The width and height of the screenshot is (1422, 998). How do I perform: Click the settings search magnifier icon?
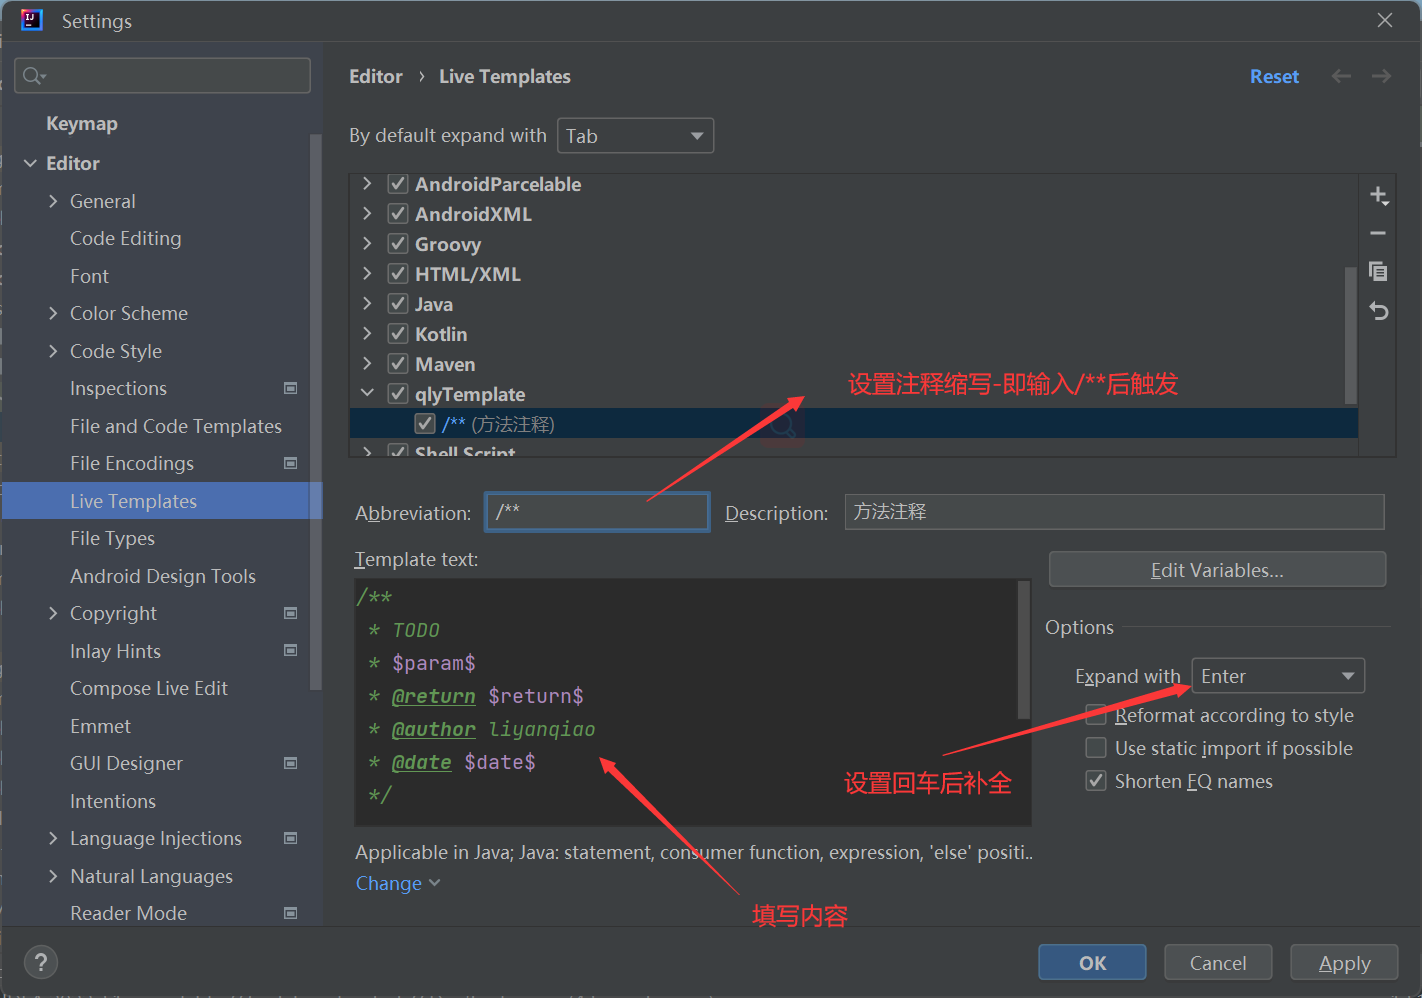34,76
